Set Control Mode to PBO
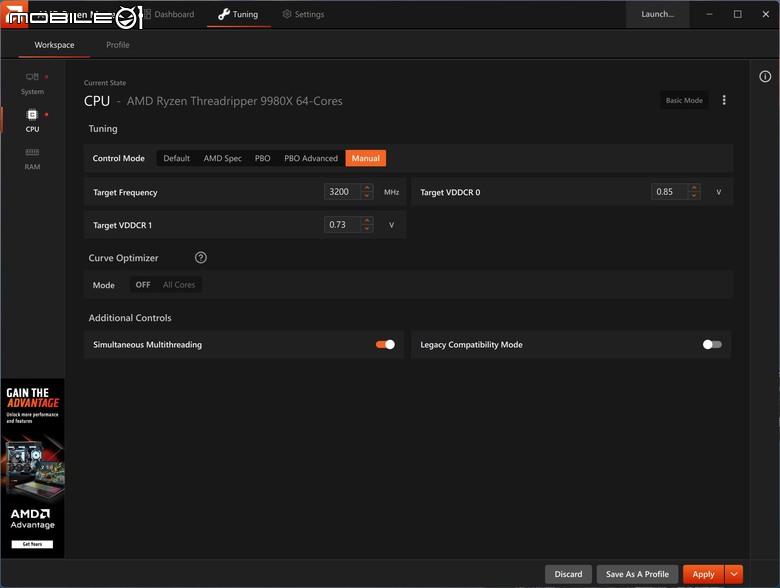The width and height of the screenshot is (780, 588). (x=263, y=158)
